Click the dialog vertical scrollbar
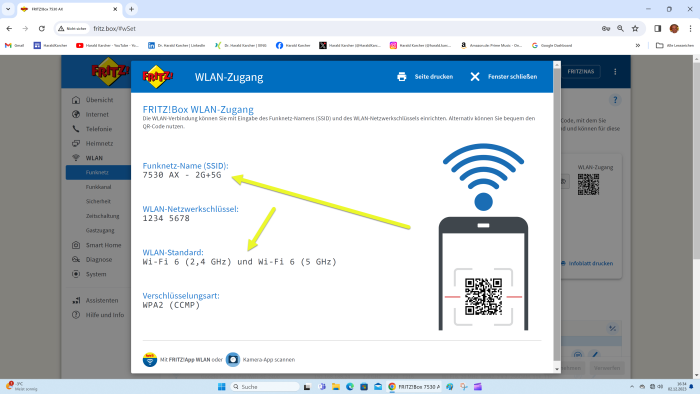The image size is (700, 394). [557, 217]
